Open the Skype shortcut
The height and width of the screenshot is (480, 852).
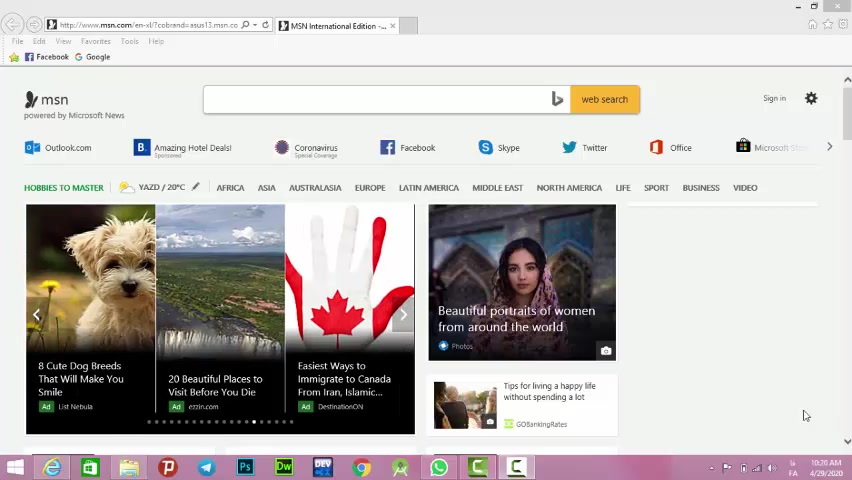(498, 148)
